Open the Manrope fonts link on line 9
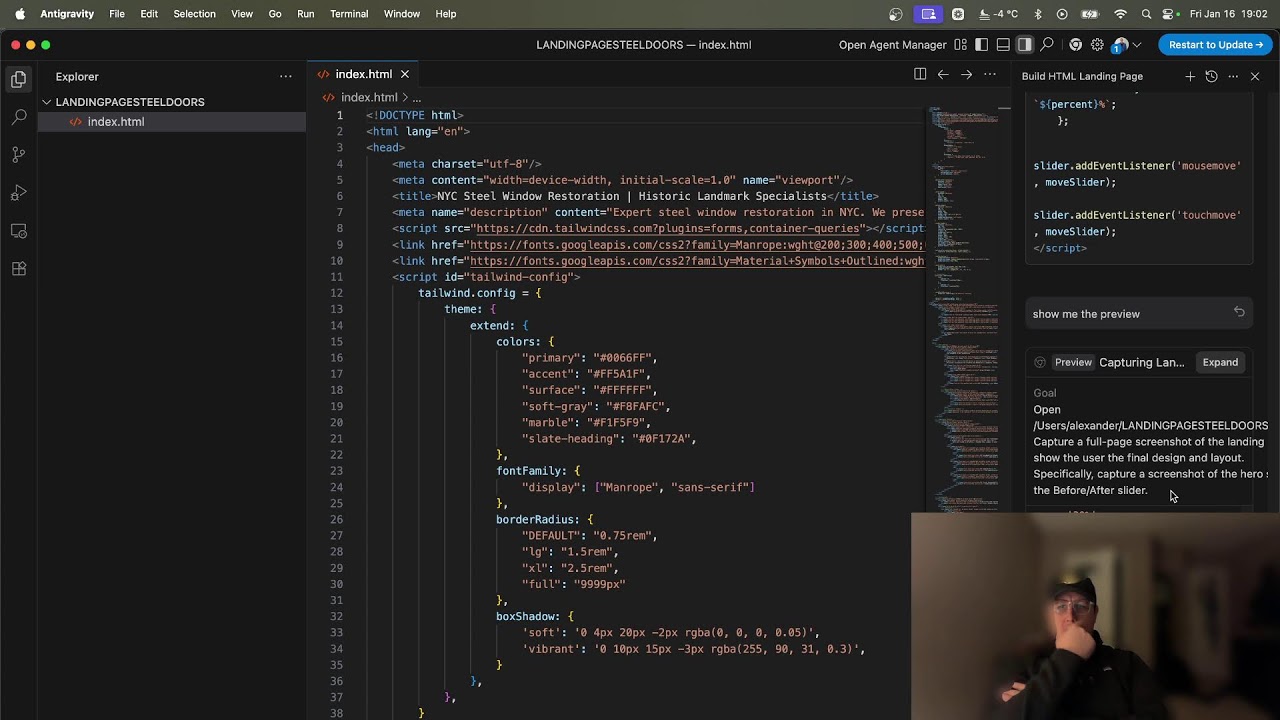Viewport: 1280px width, 720px height. click(x=696, y=245)
